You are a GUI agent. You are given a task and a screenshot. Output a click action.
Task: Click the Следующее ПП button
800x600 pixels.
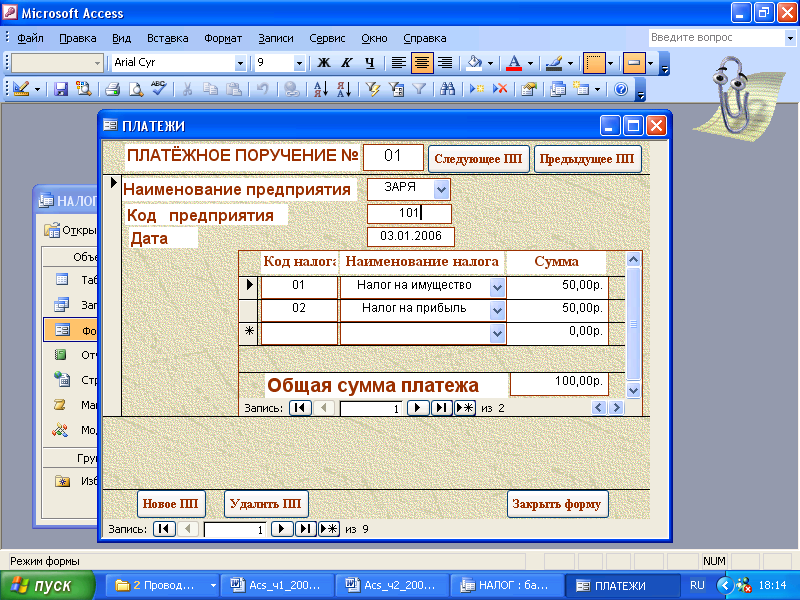pyautogui.click(x=478, y=159)
